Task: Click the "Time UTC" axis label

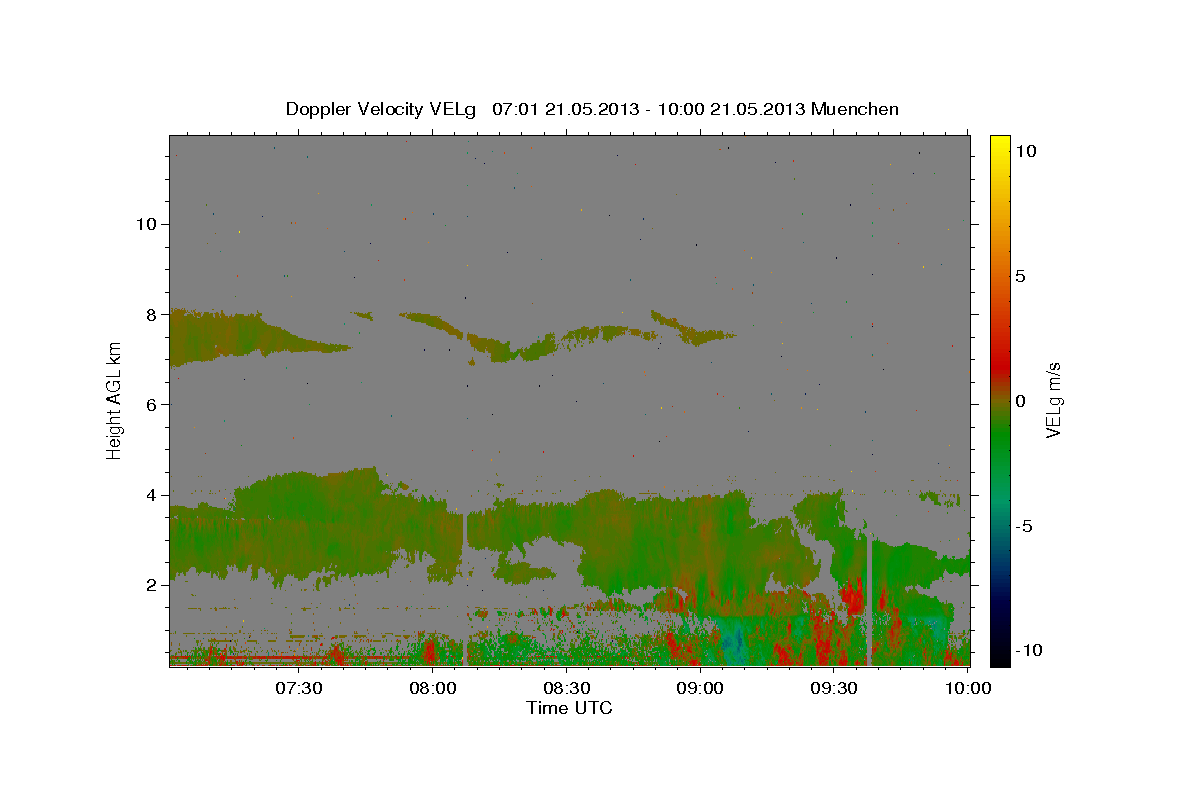Action: pos(569,708)
